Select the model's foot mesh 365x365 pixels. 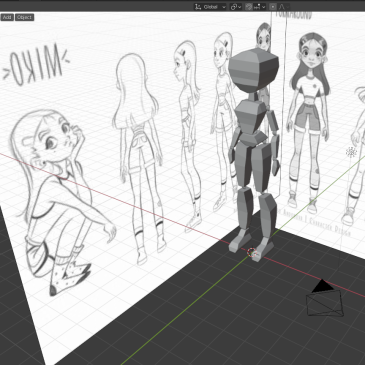point(240,239)
